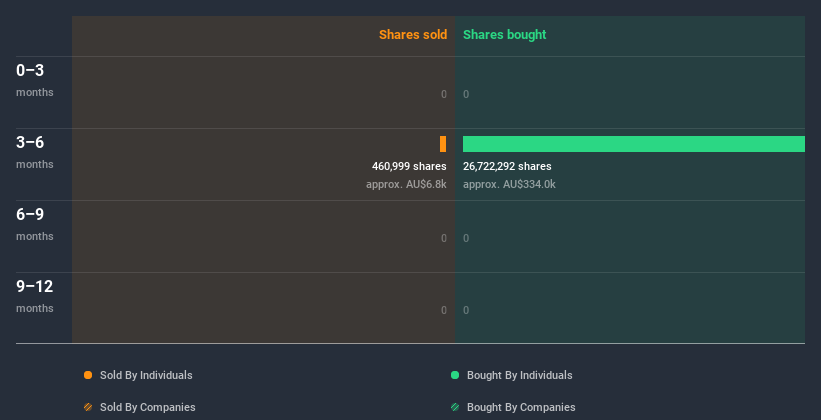Select the Sold By Individuals legend label
This screenshot has width=821, height=420.
(x=146, y=375)
